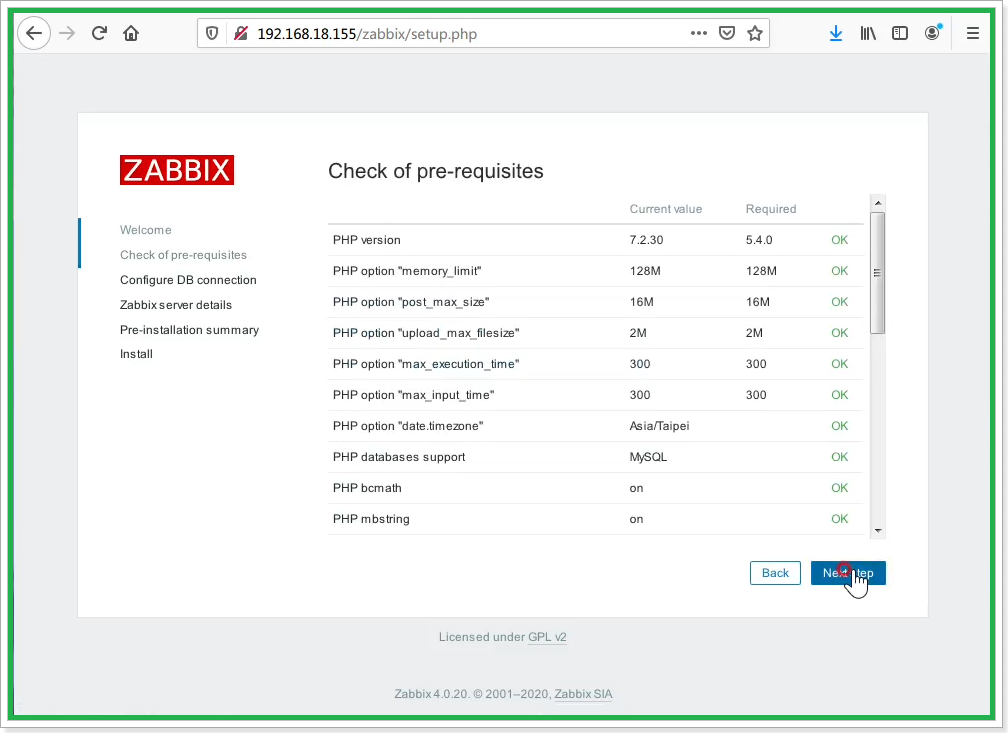Viewport: 1008px width, 733px height.
Task: Click the PHP option "max_execution_time" label
Action: click(x=426, y=364)
